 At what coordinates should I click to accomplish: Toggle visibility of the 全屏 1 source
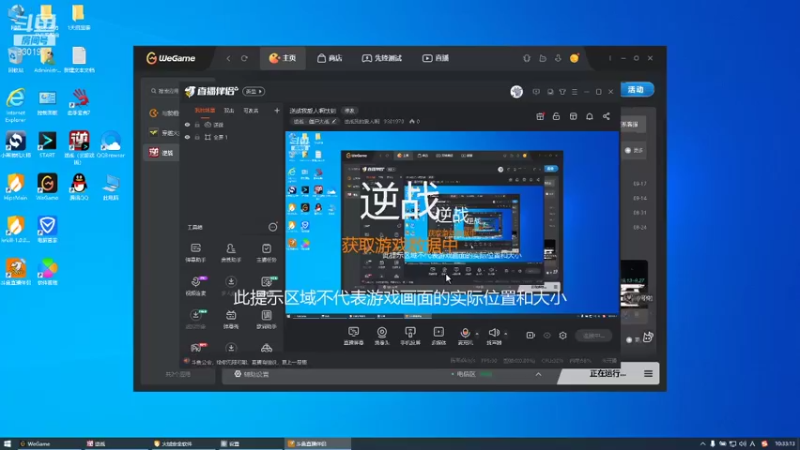point(187,137)
